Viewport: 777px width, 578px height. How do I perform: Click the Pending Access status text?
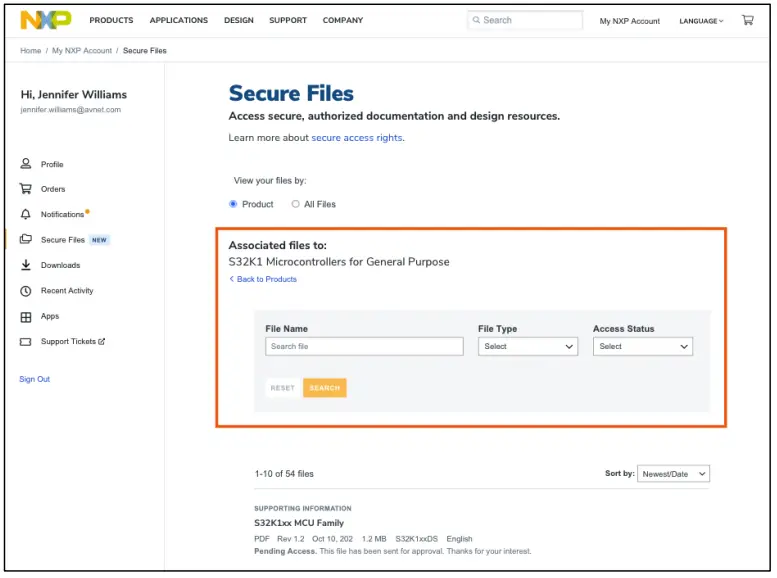[x=285, y=551]
